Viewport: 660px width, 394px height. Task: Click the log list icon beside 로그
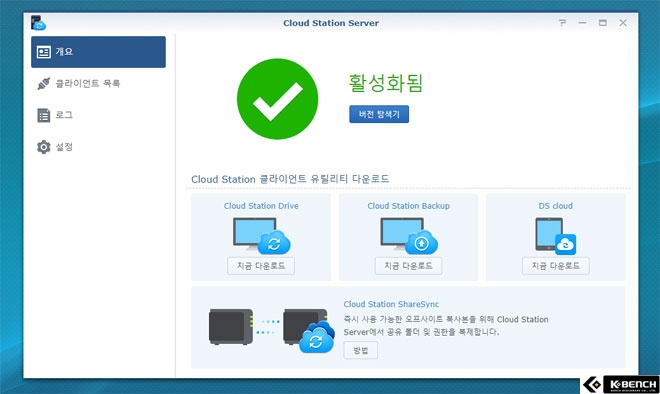click(x=44, y=115)
